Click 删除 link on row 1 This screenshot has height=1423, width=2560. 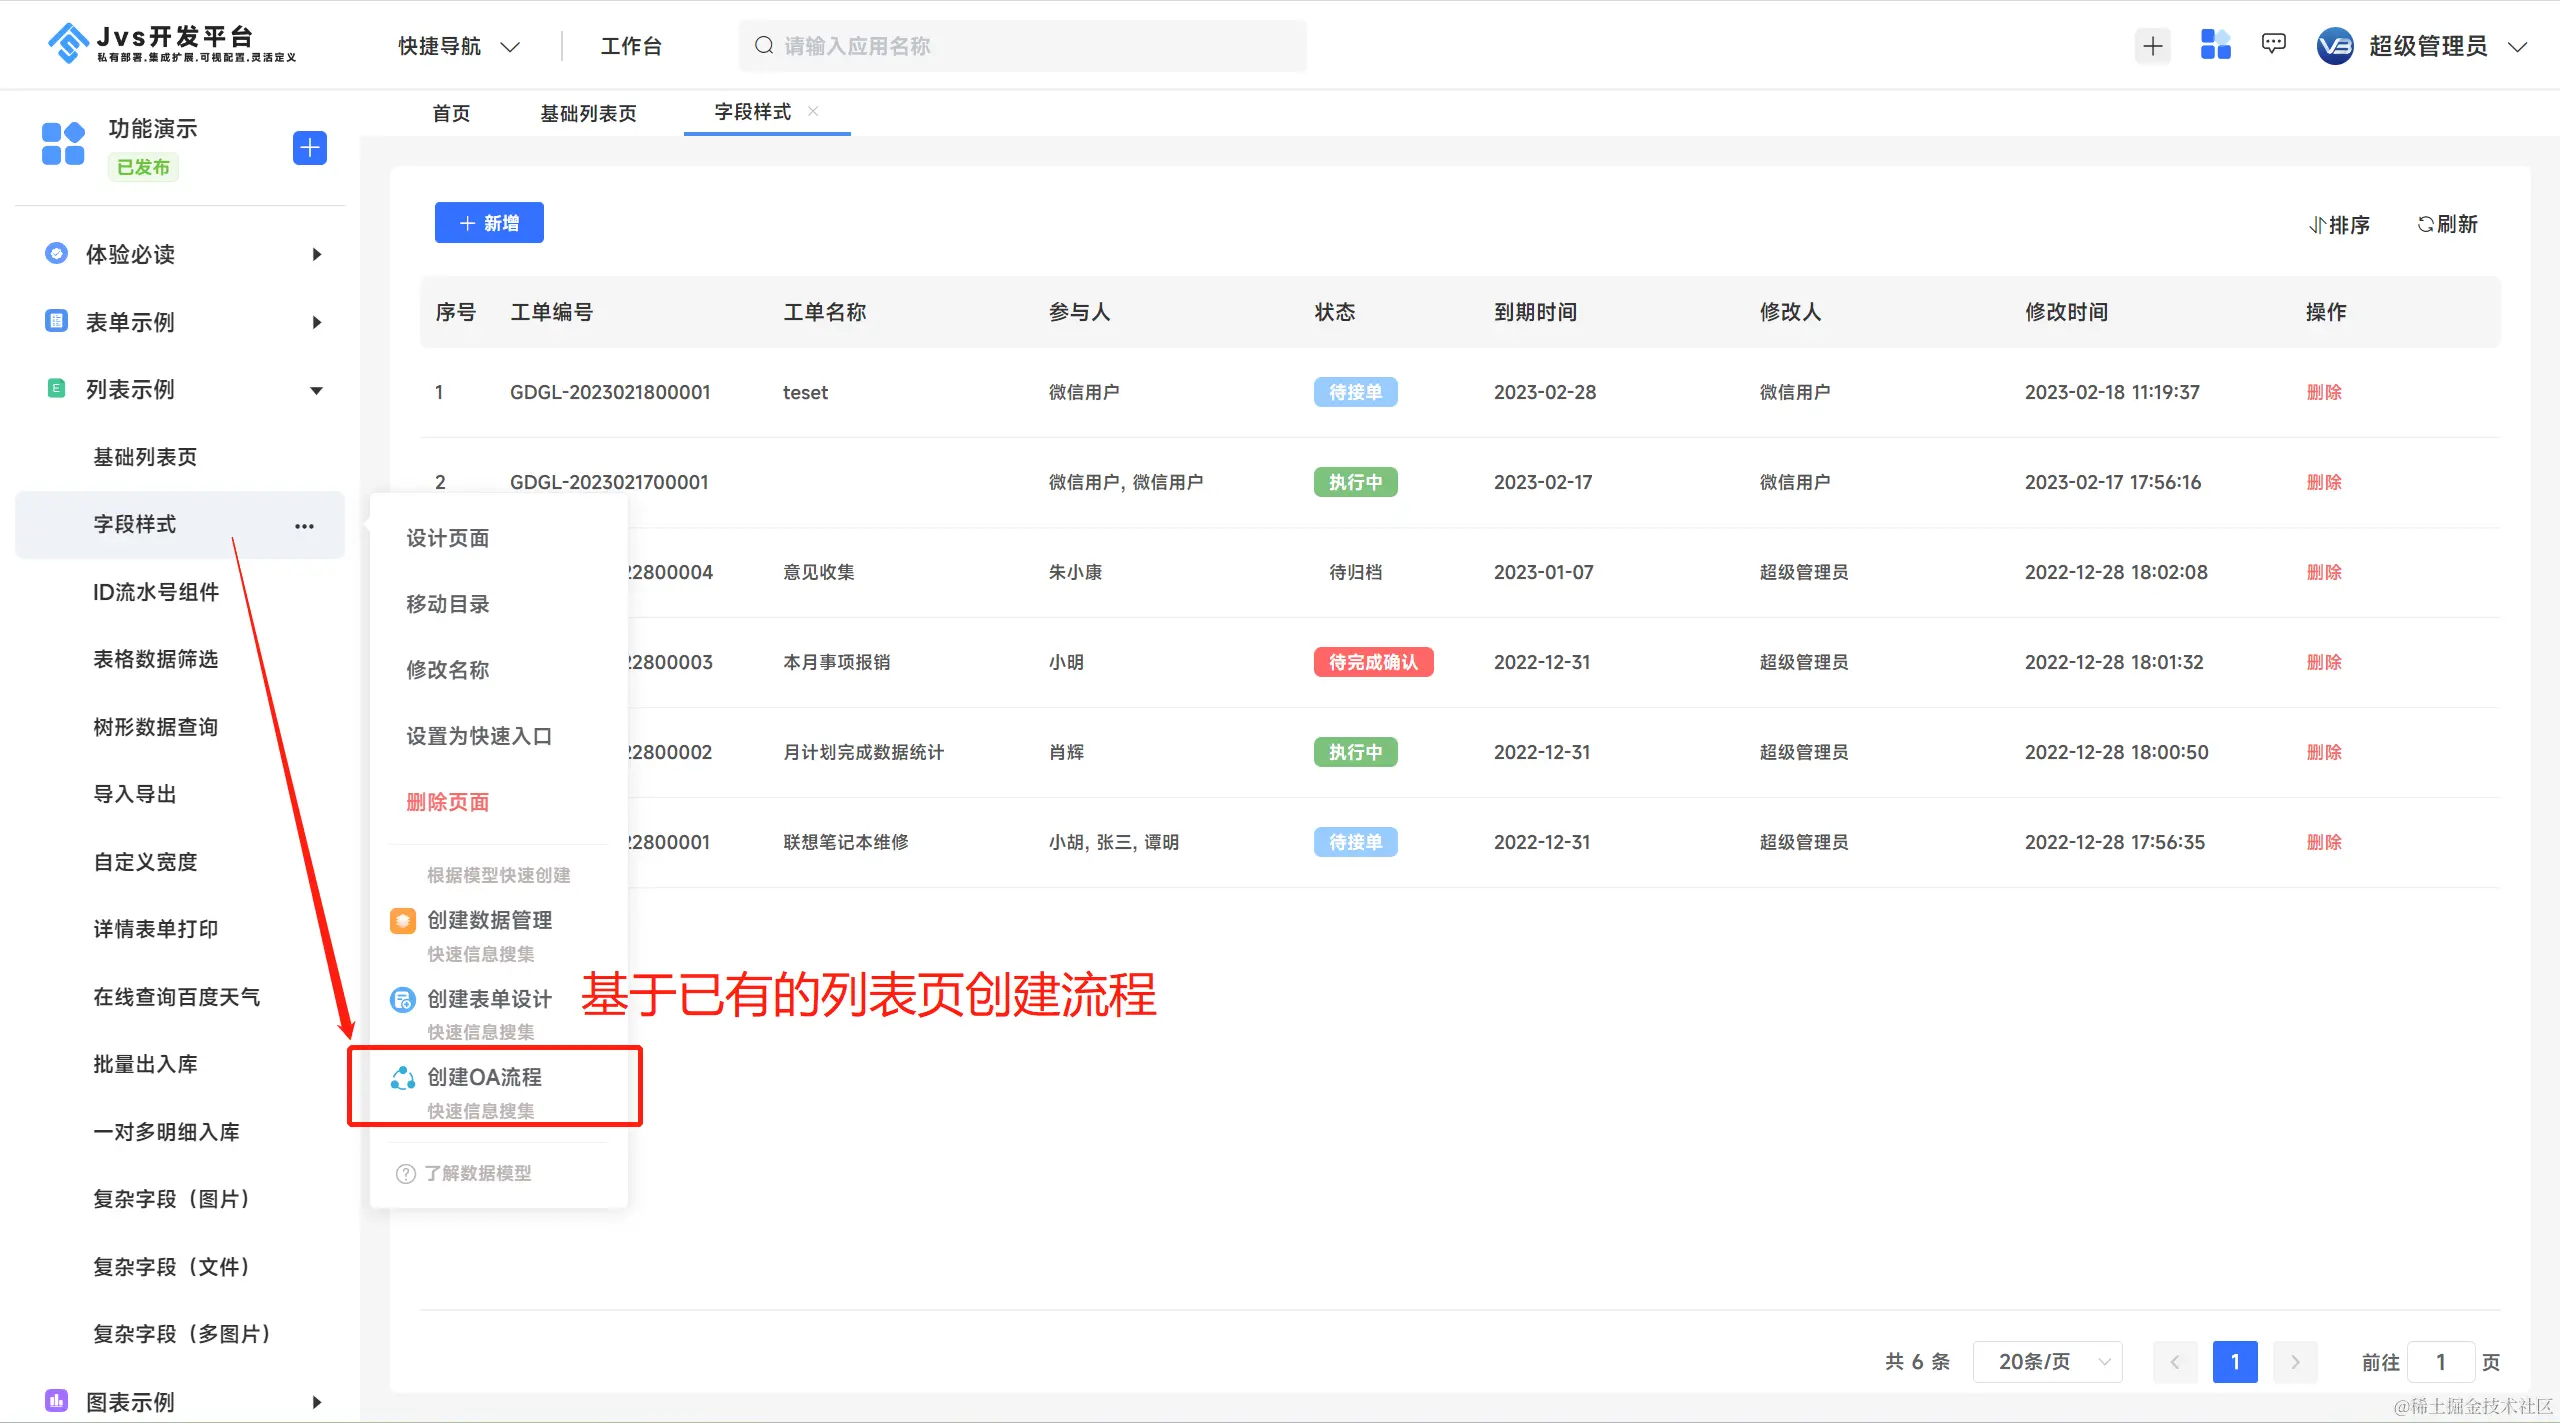tap(2324, 392)
